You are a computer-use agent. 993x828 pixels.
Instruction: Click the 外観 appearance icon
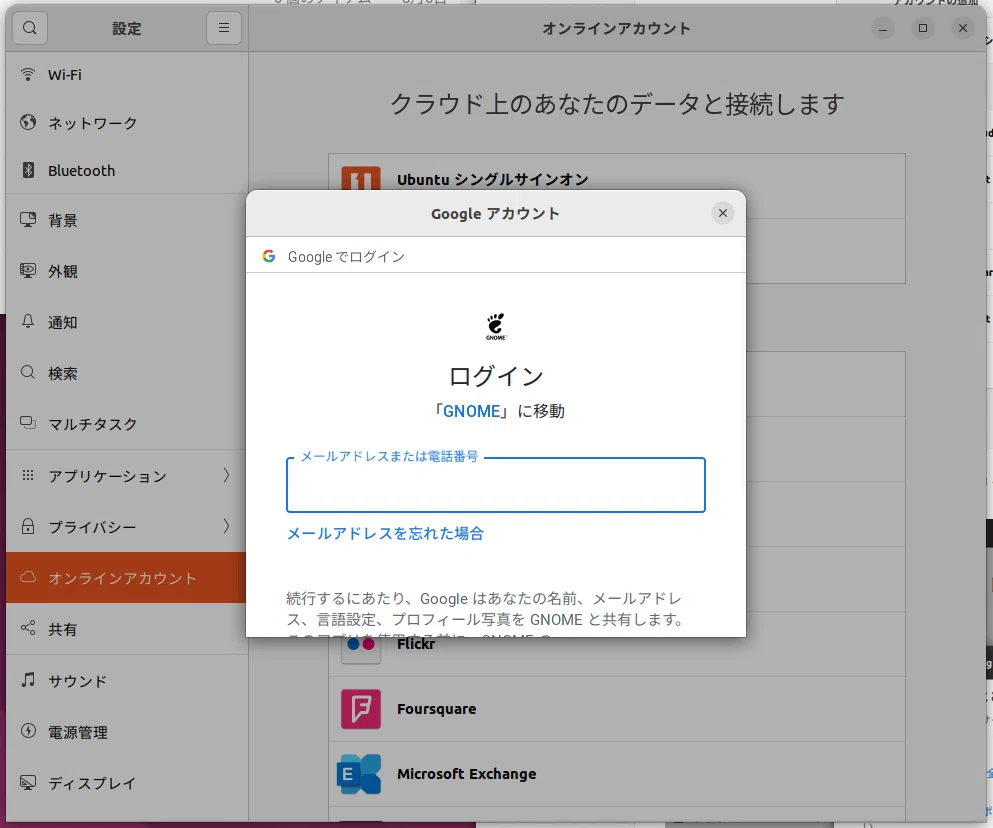pyautogui.click(x=28, y=271)
